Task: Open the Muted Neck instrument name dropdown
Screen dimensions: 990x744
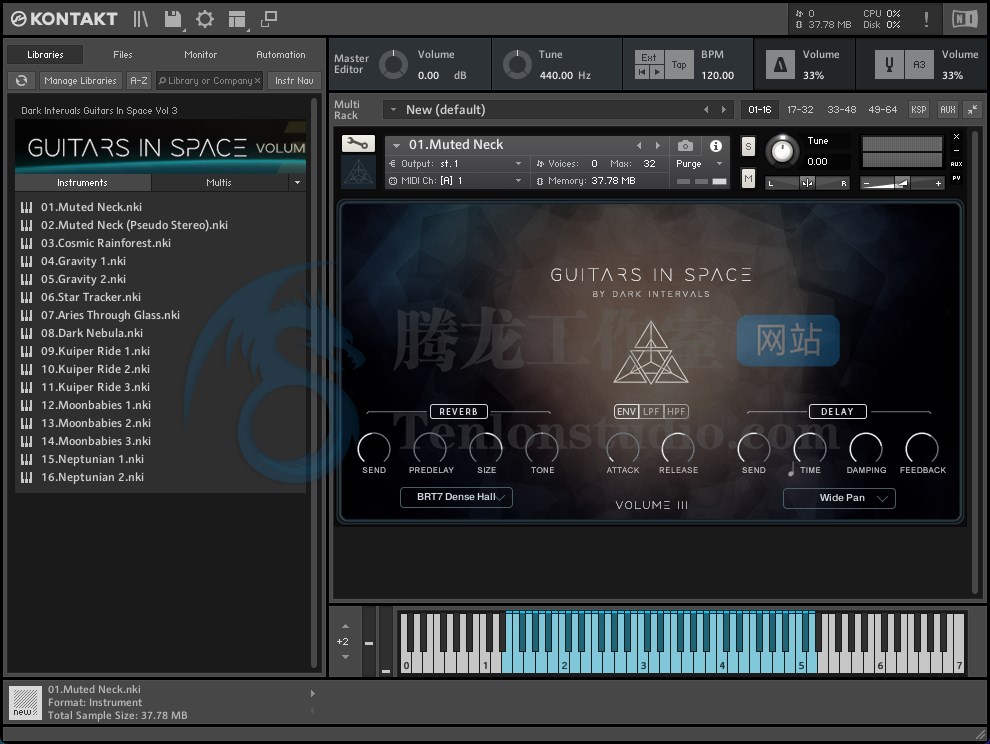Action: click(396, 146)
